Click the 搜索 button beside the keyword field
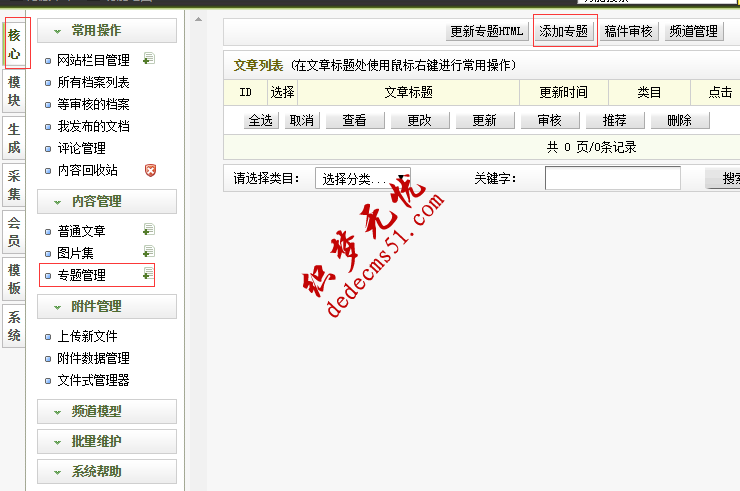The width and height of the screenshot is (740, 491). pos(723,178)
